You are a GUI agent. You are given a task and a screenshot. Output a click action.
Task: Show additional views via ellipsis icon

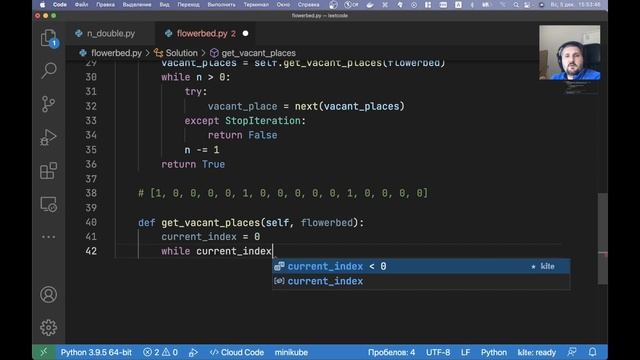[49, 237]
